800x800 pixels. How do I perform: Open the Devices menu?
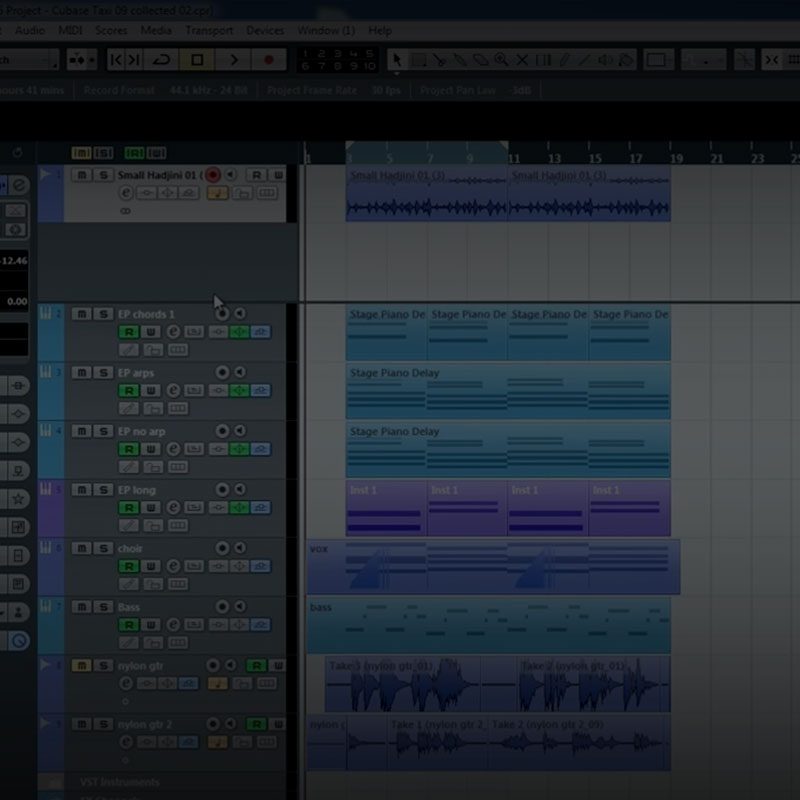click(x=265, y=31)
